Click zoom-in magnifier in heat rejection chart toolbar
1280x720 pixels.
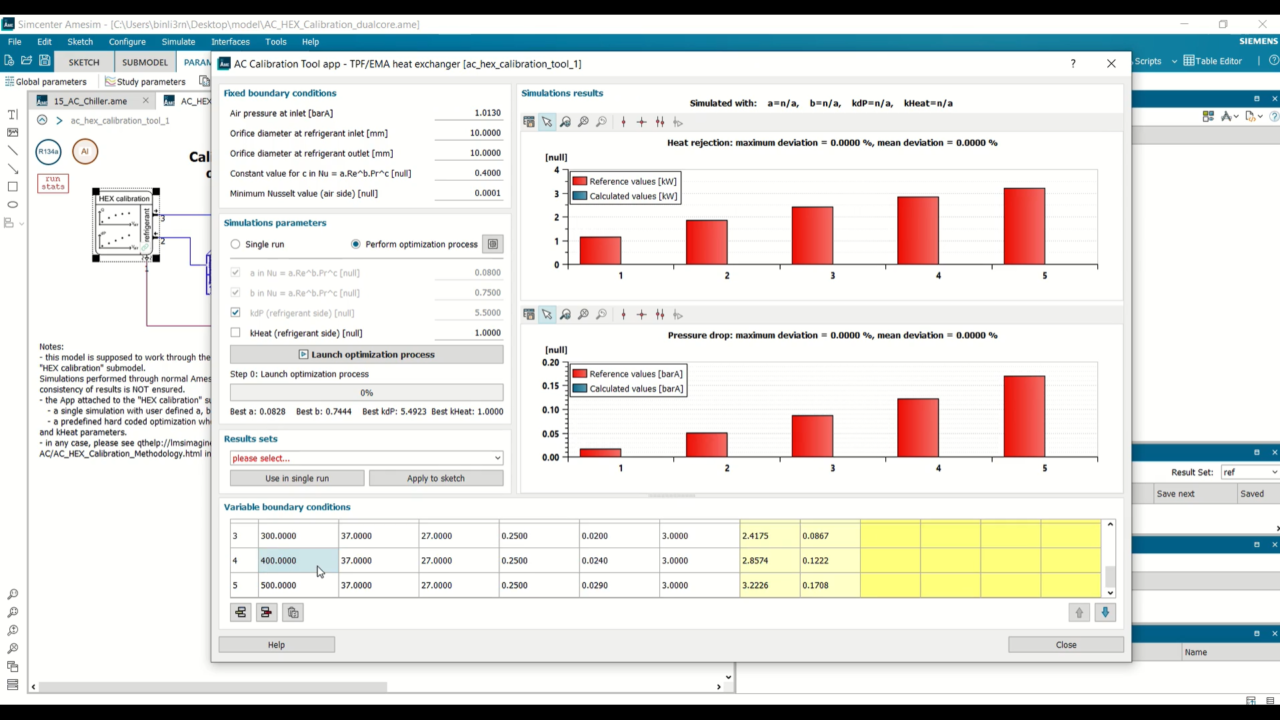click(x=565, y=122)
